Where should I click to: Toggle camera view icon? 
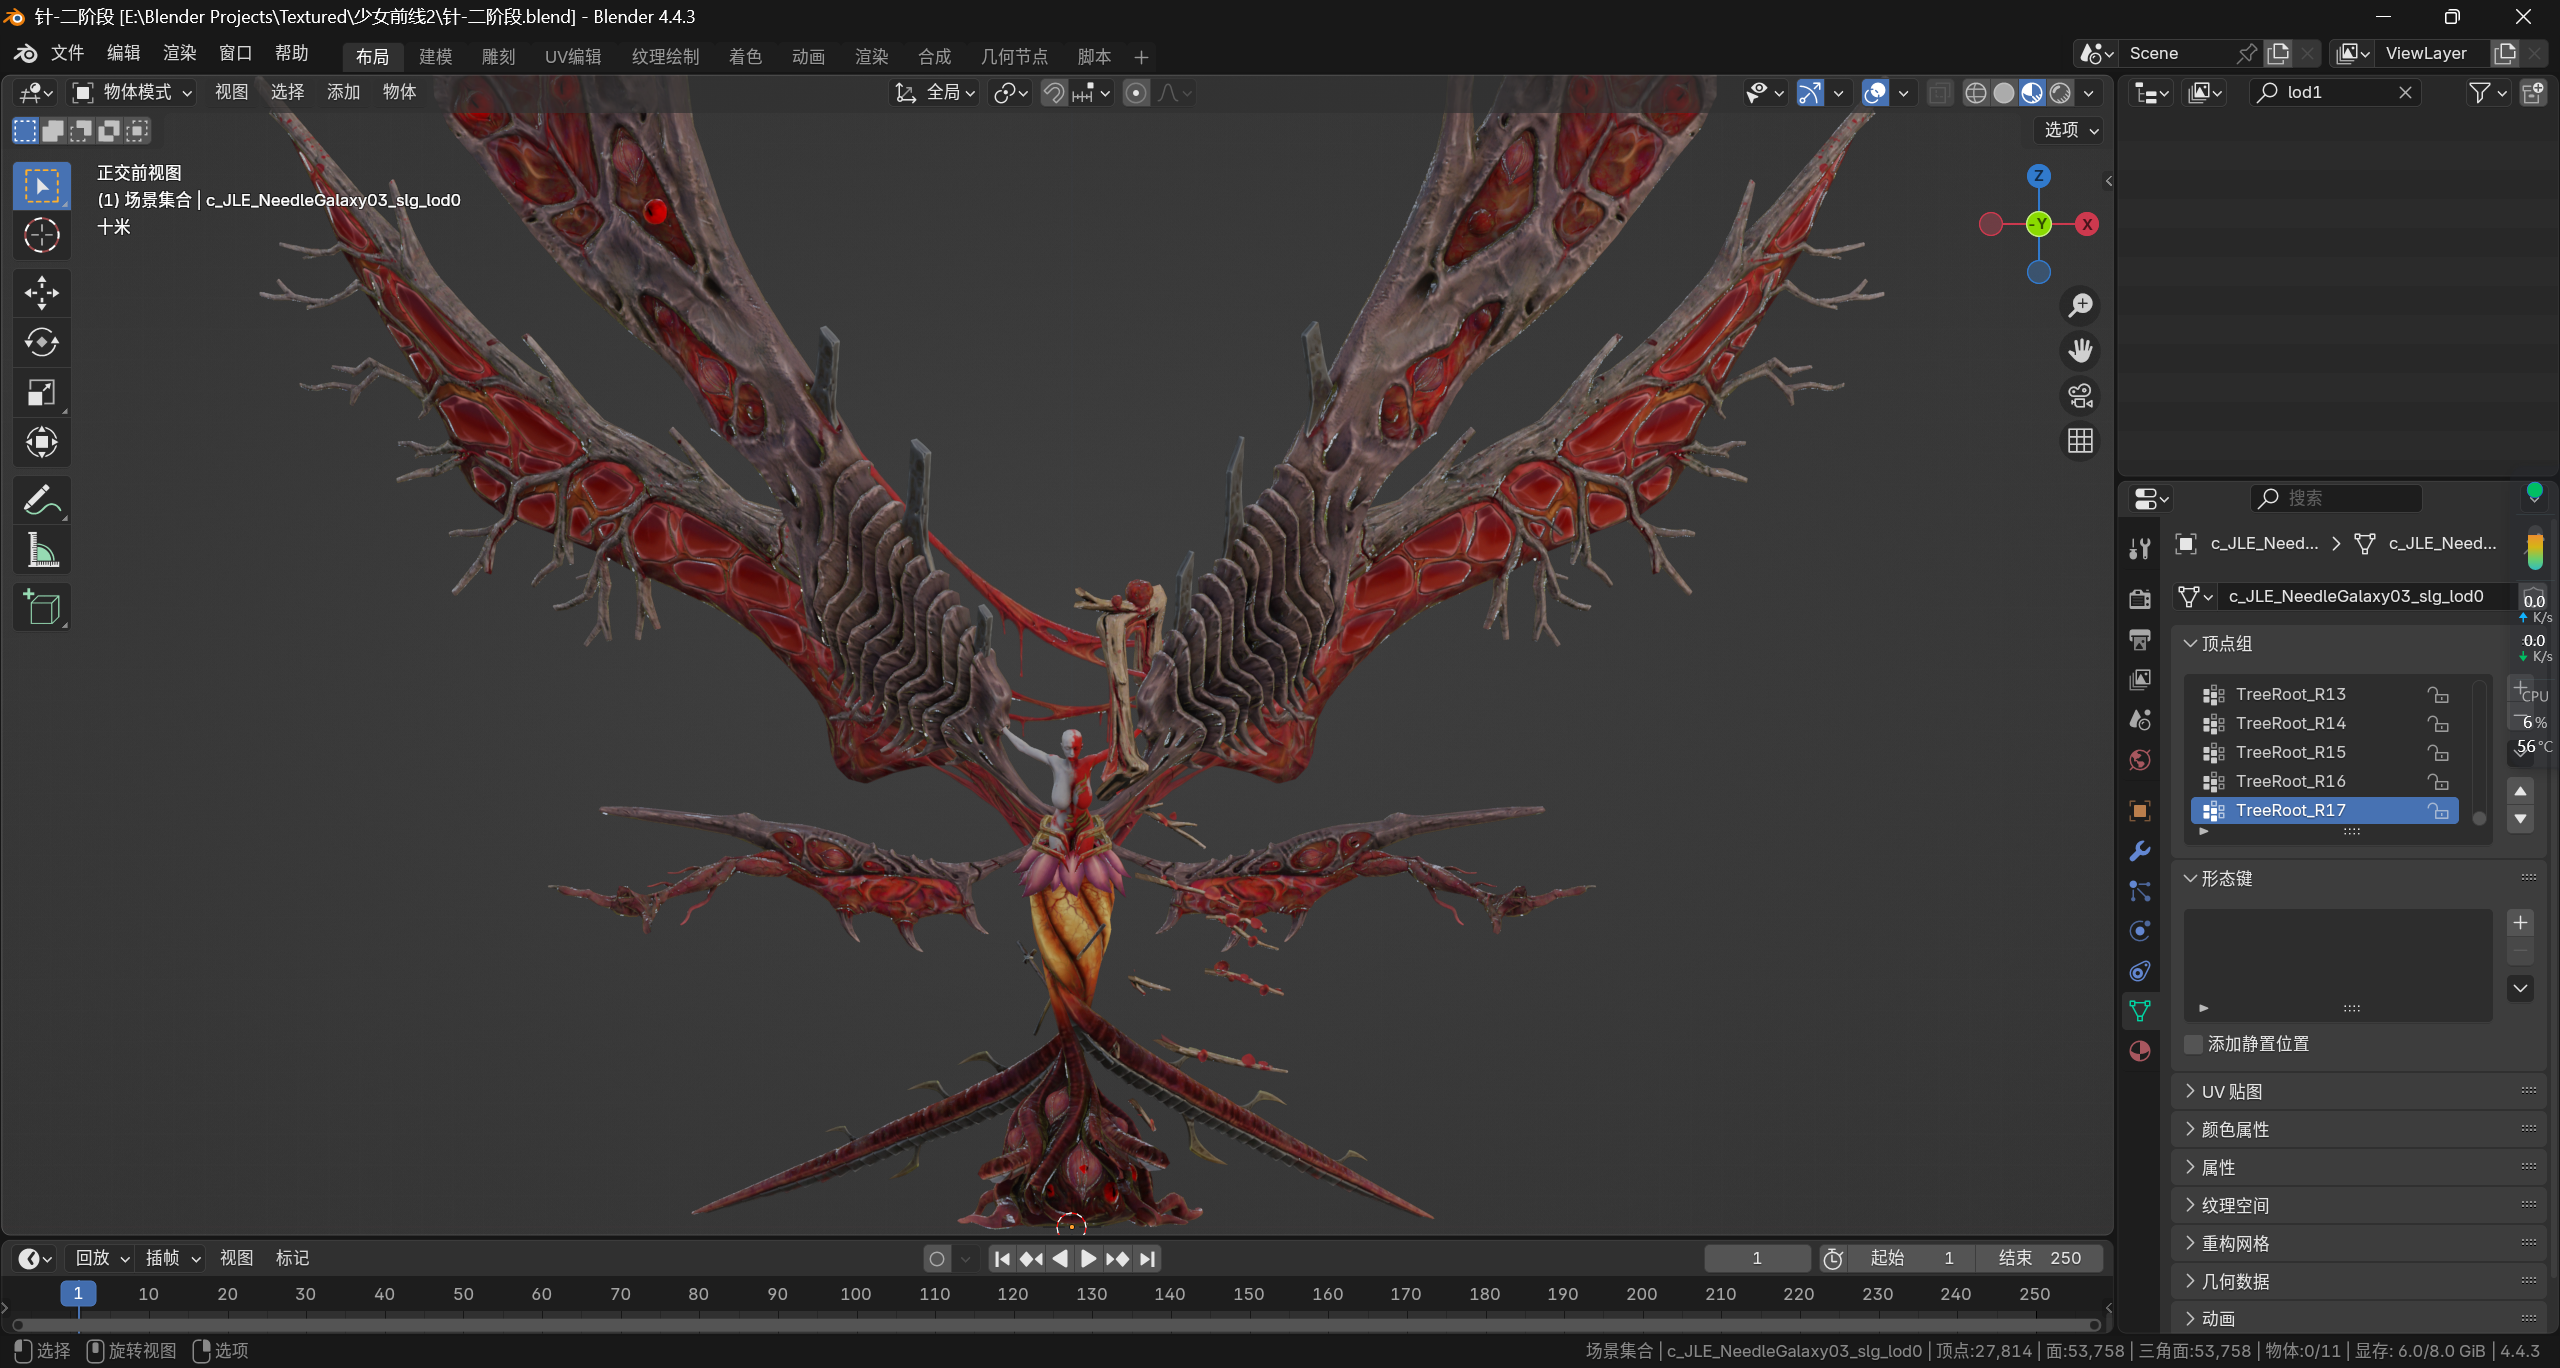[x=2080, y=396]
